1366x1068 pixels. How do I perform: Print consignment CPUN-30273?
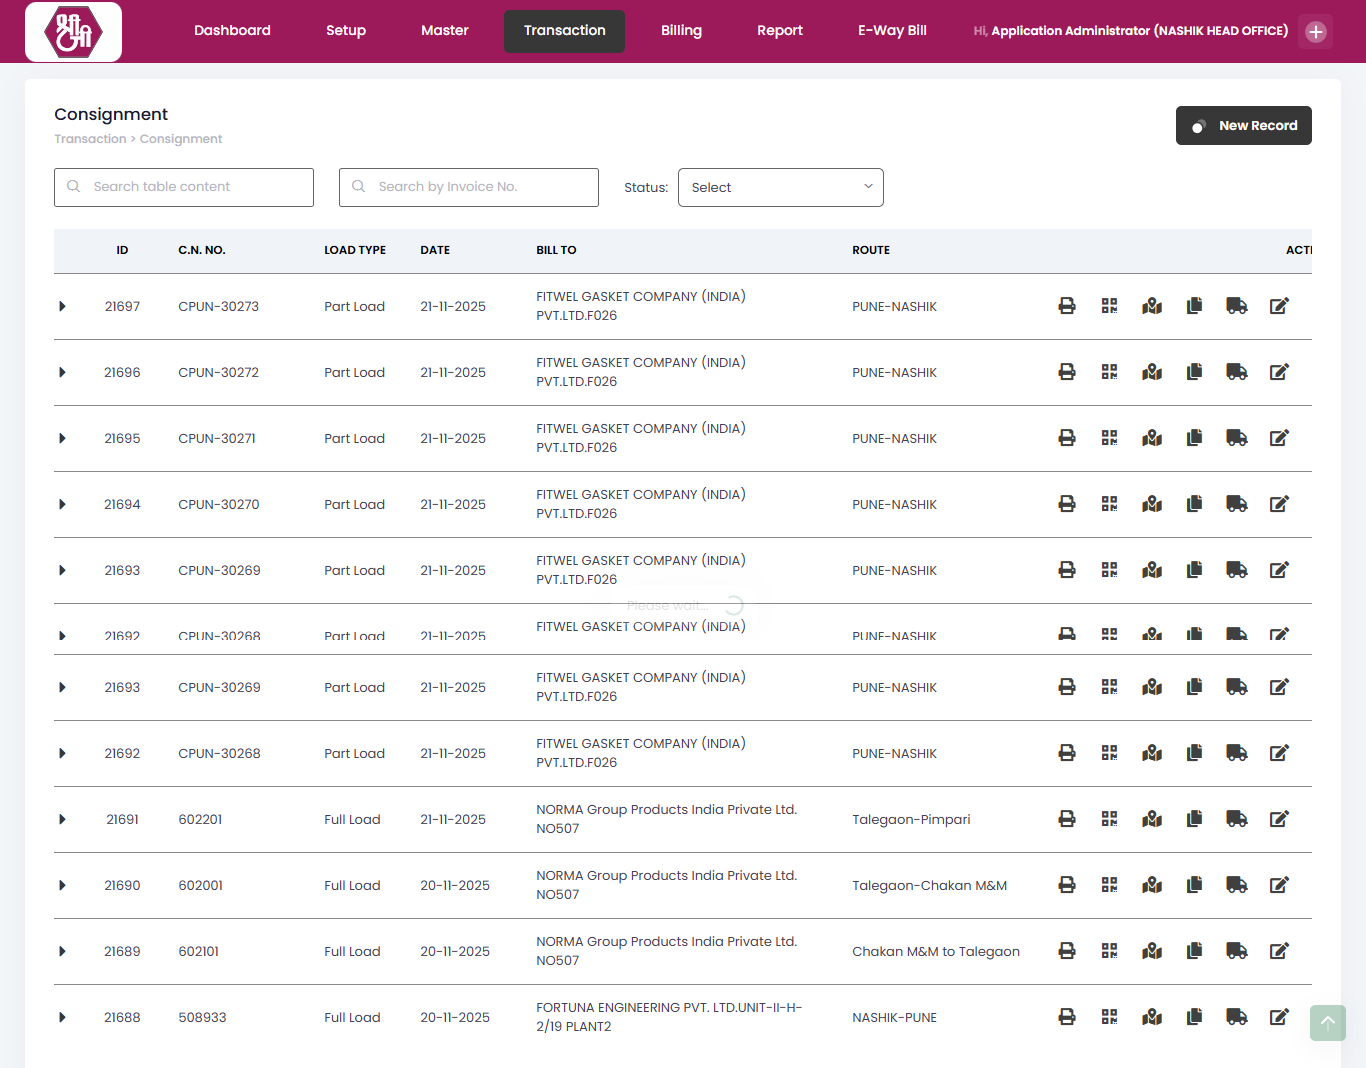(x=1066, y=306)
